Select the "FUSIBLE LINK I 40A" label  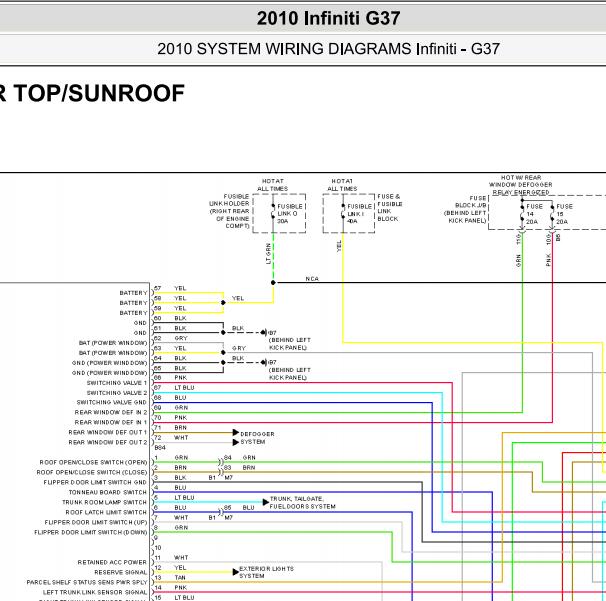point(360,214)
